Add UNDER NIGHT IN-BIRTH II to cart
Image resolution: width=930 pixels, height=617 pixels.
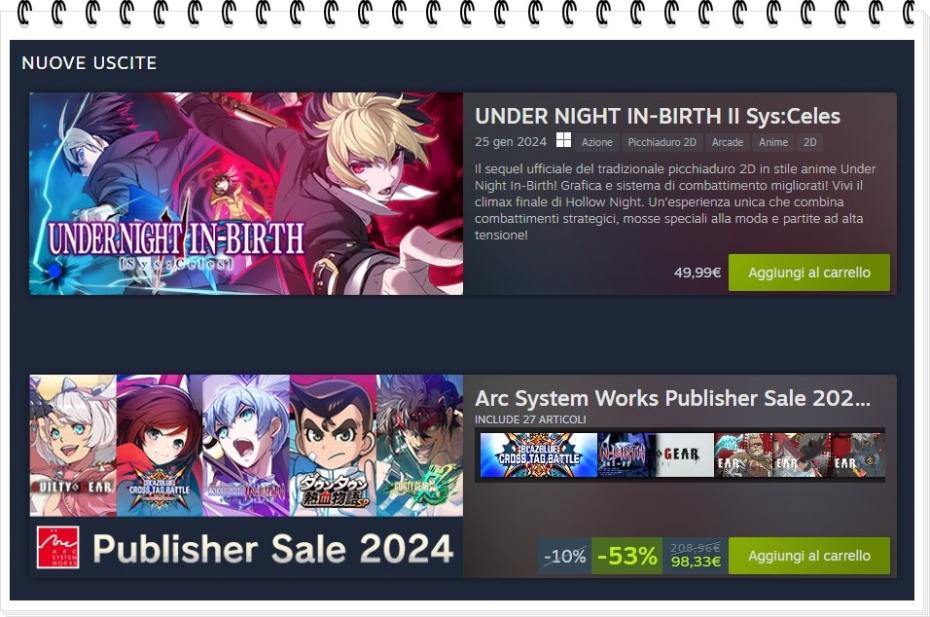[809, 272]
